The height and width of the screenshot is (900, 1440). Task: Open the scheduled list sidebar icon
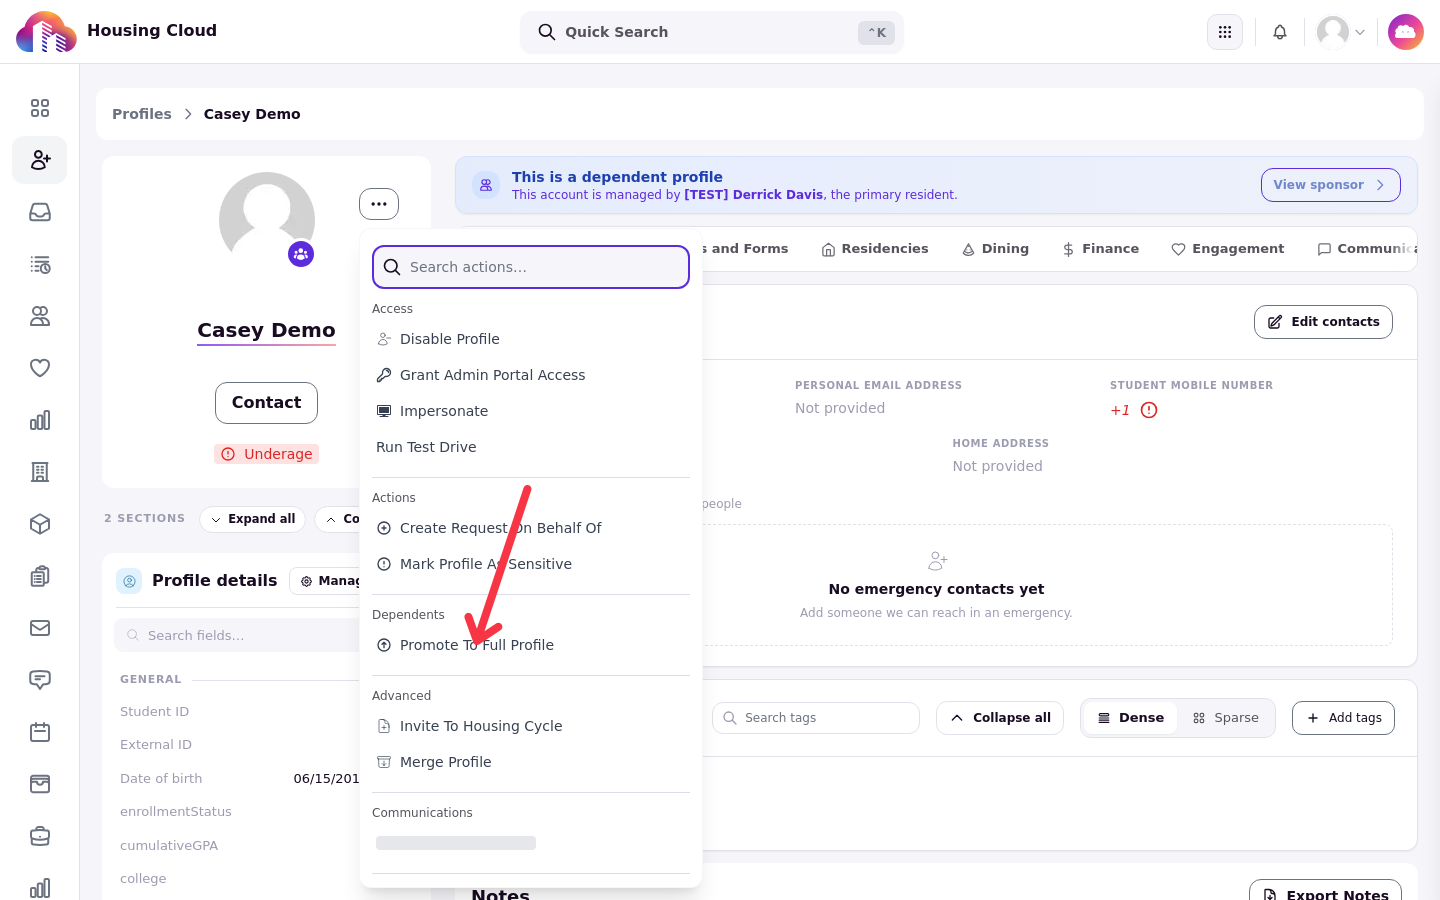tap(40, 264)
